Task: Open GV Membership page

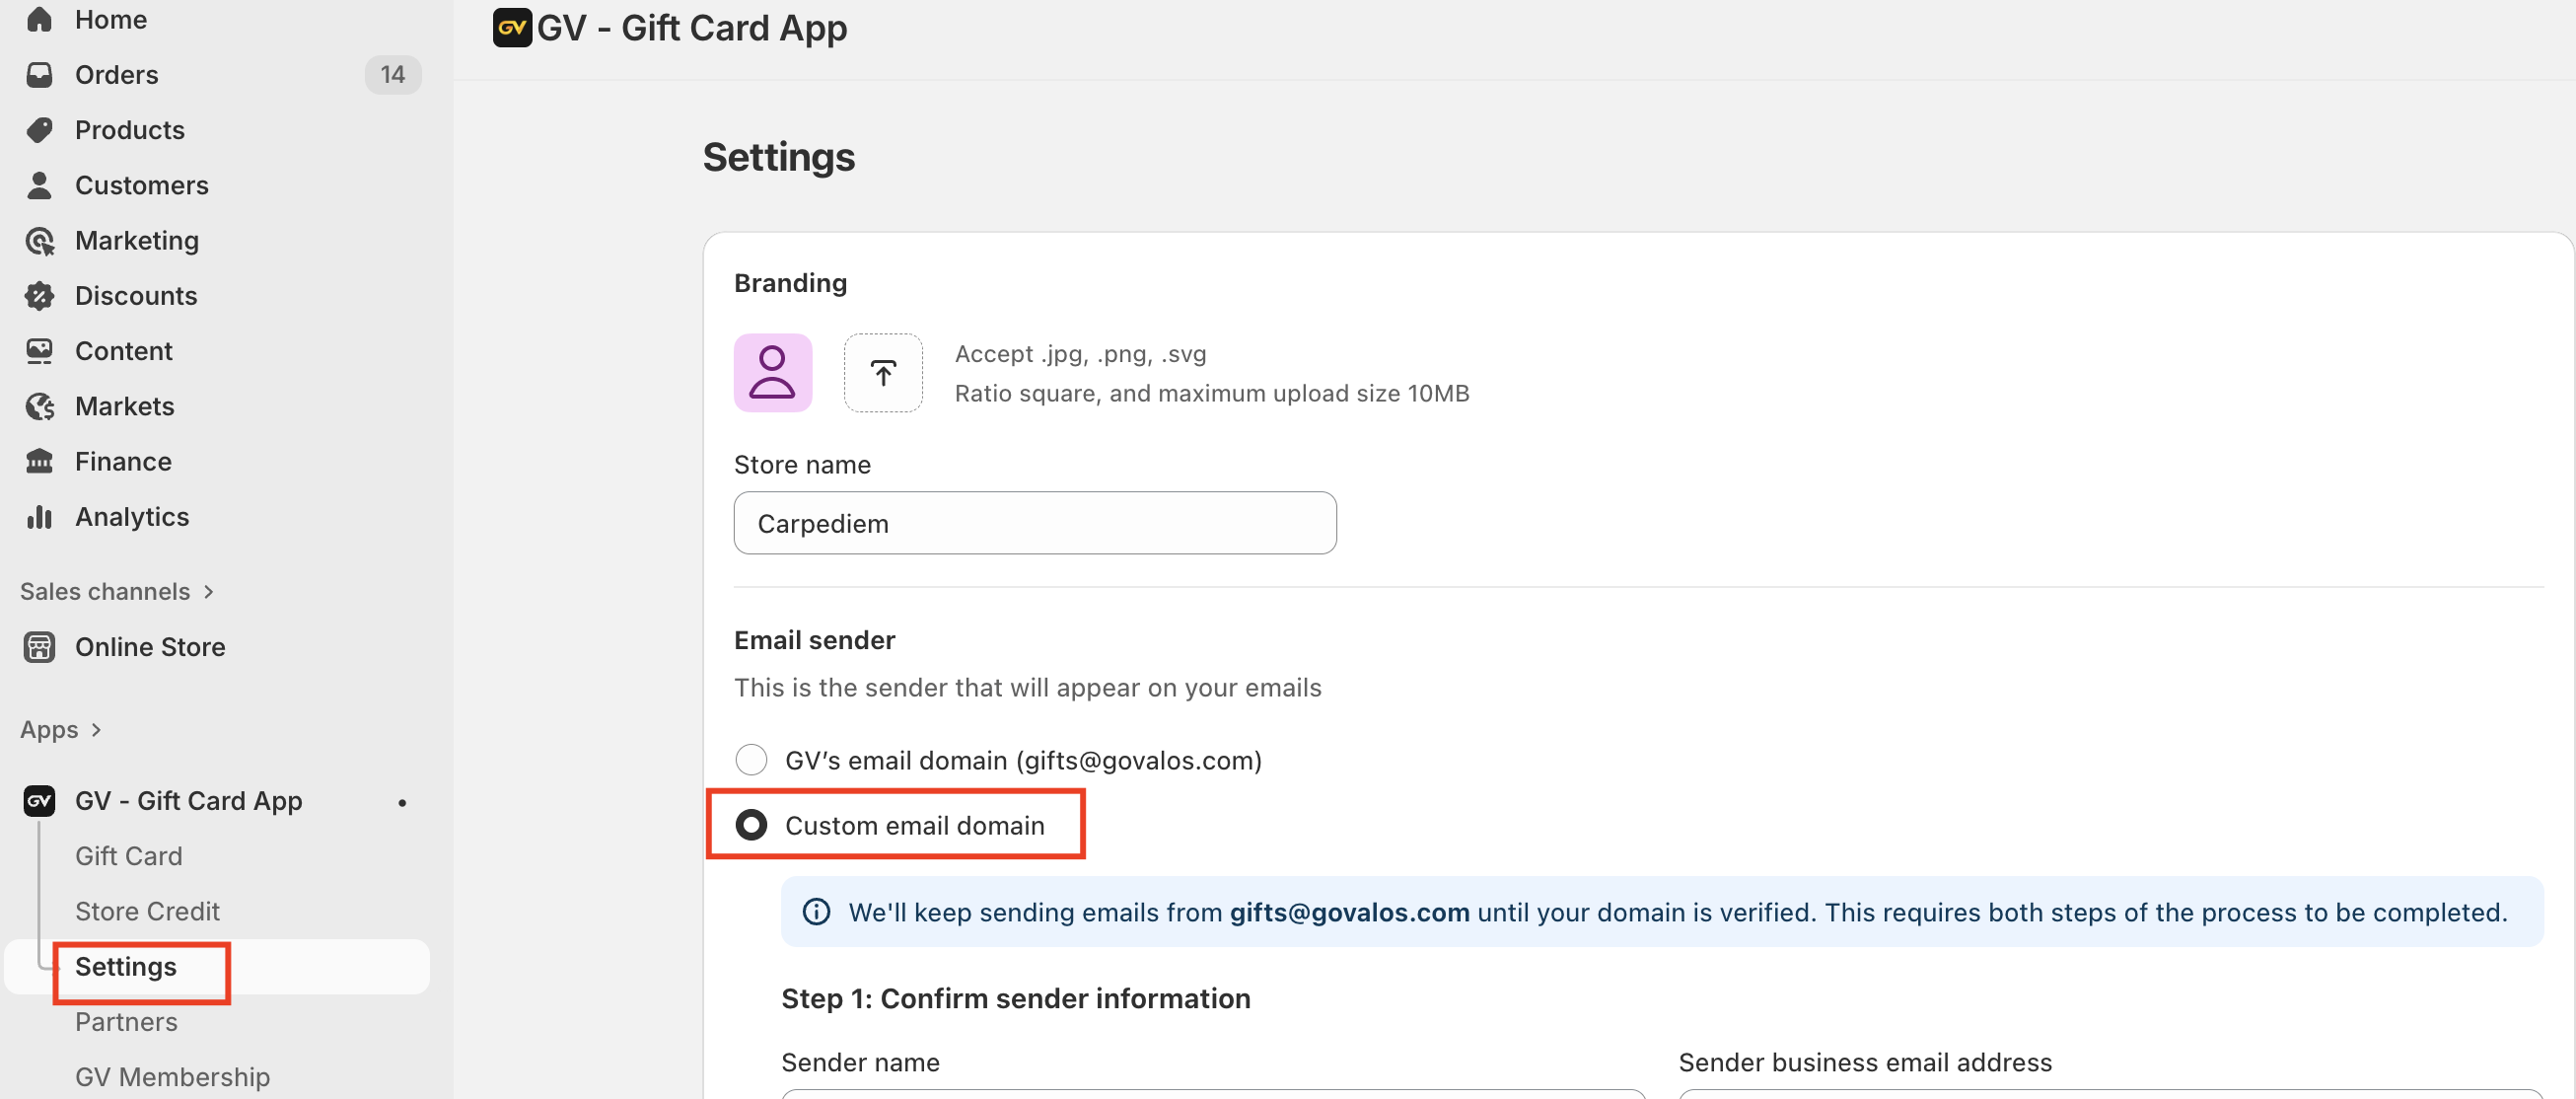Action: click(x=172, y=1077)
